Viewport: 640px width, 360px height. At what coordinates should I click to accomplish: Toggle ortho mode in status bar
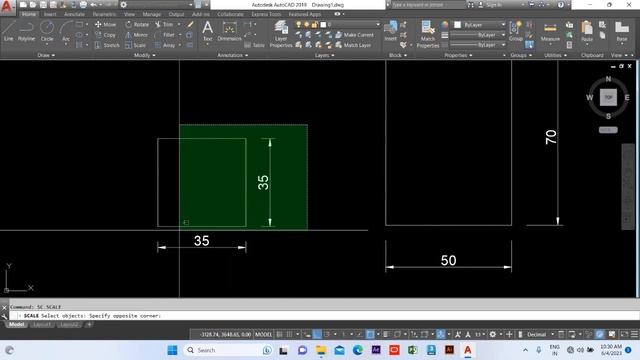coord(317,334)
